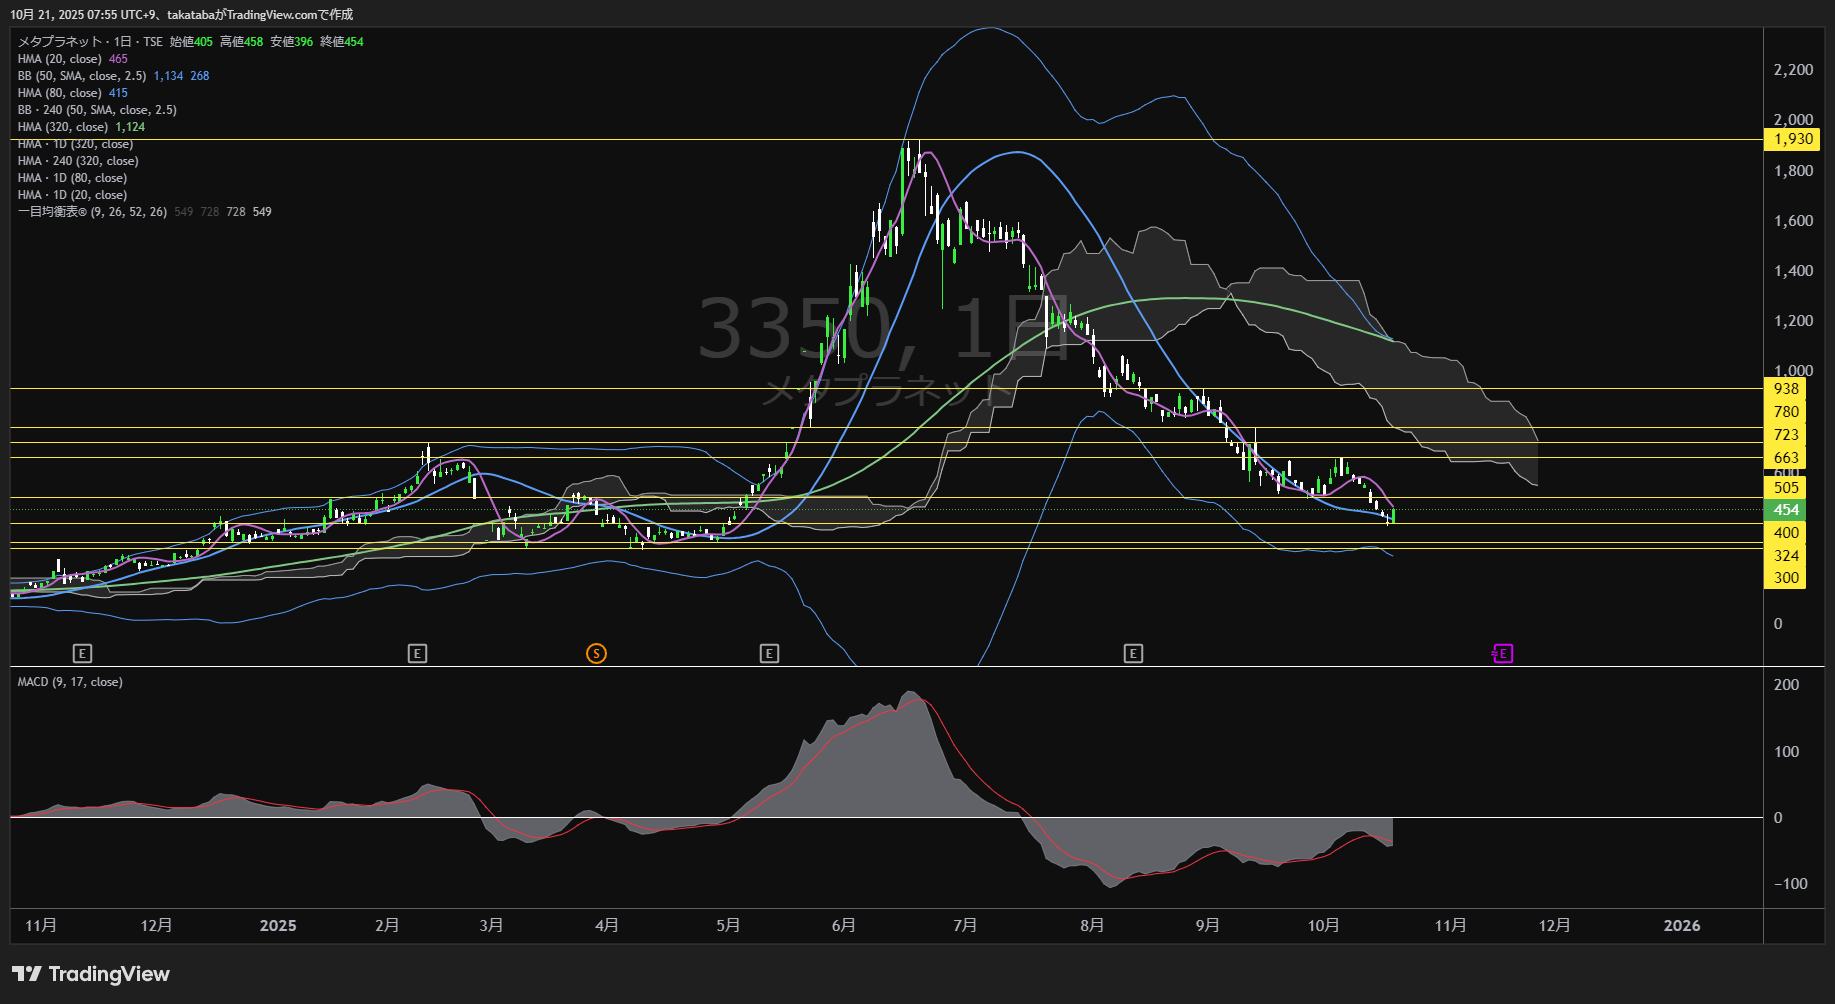The image size is (1835, 1004).
Task: Click the TradingView logo at bottom left
Action: click(91, 974)
